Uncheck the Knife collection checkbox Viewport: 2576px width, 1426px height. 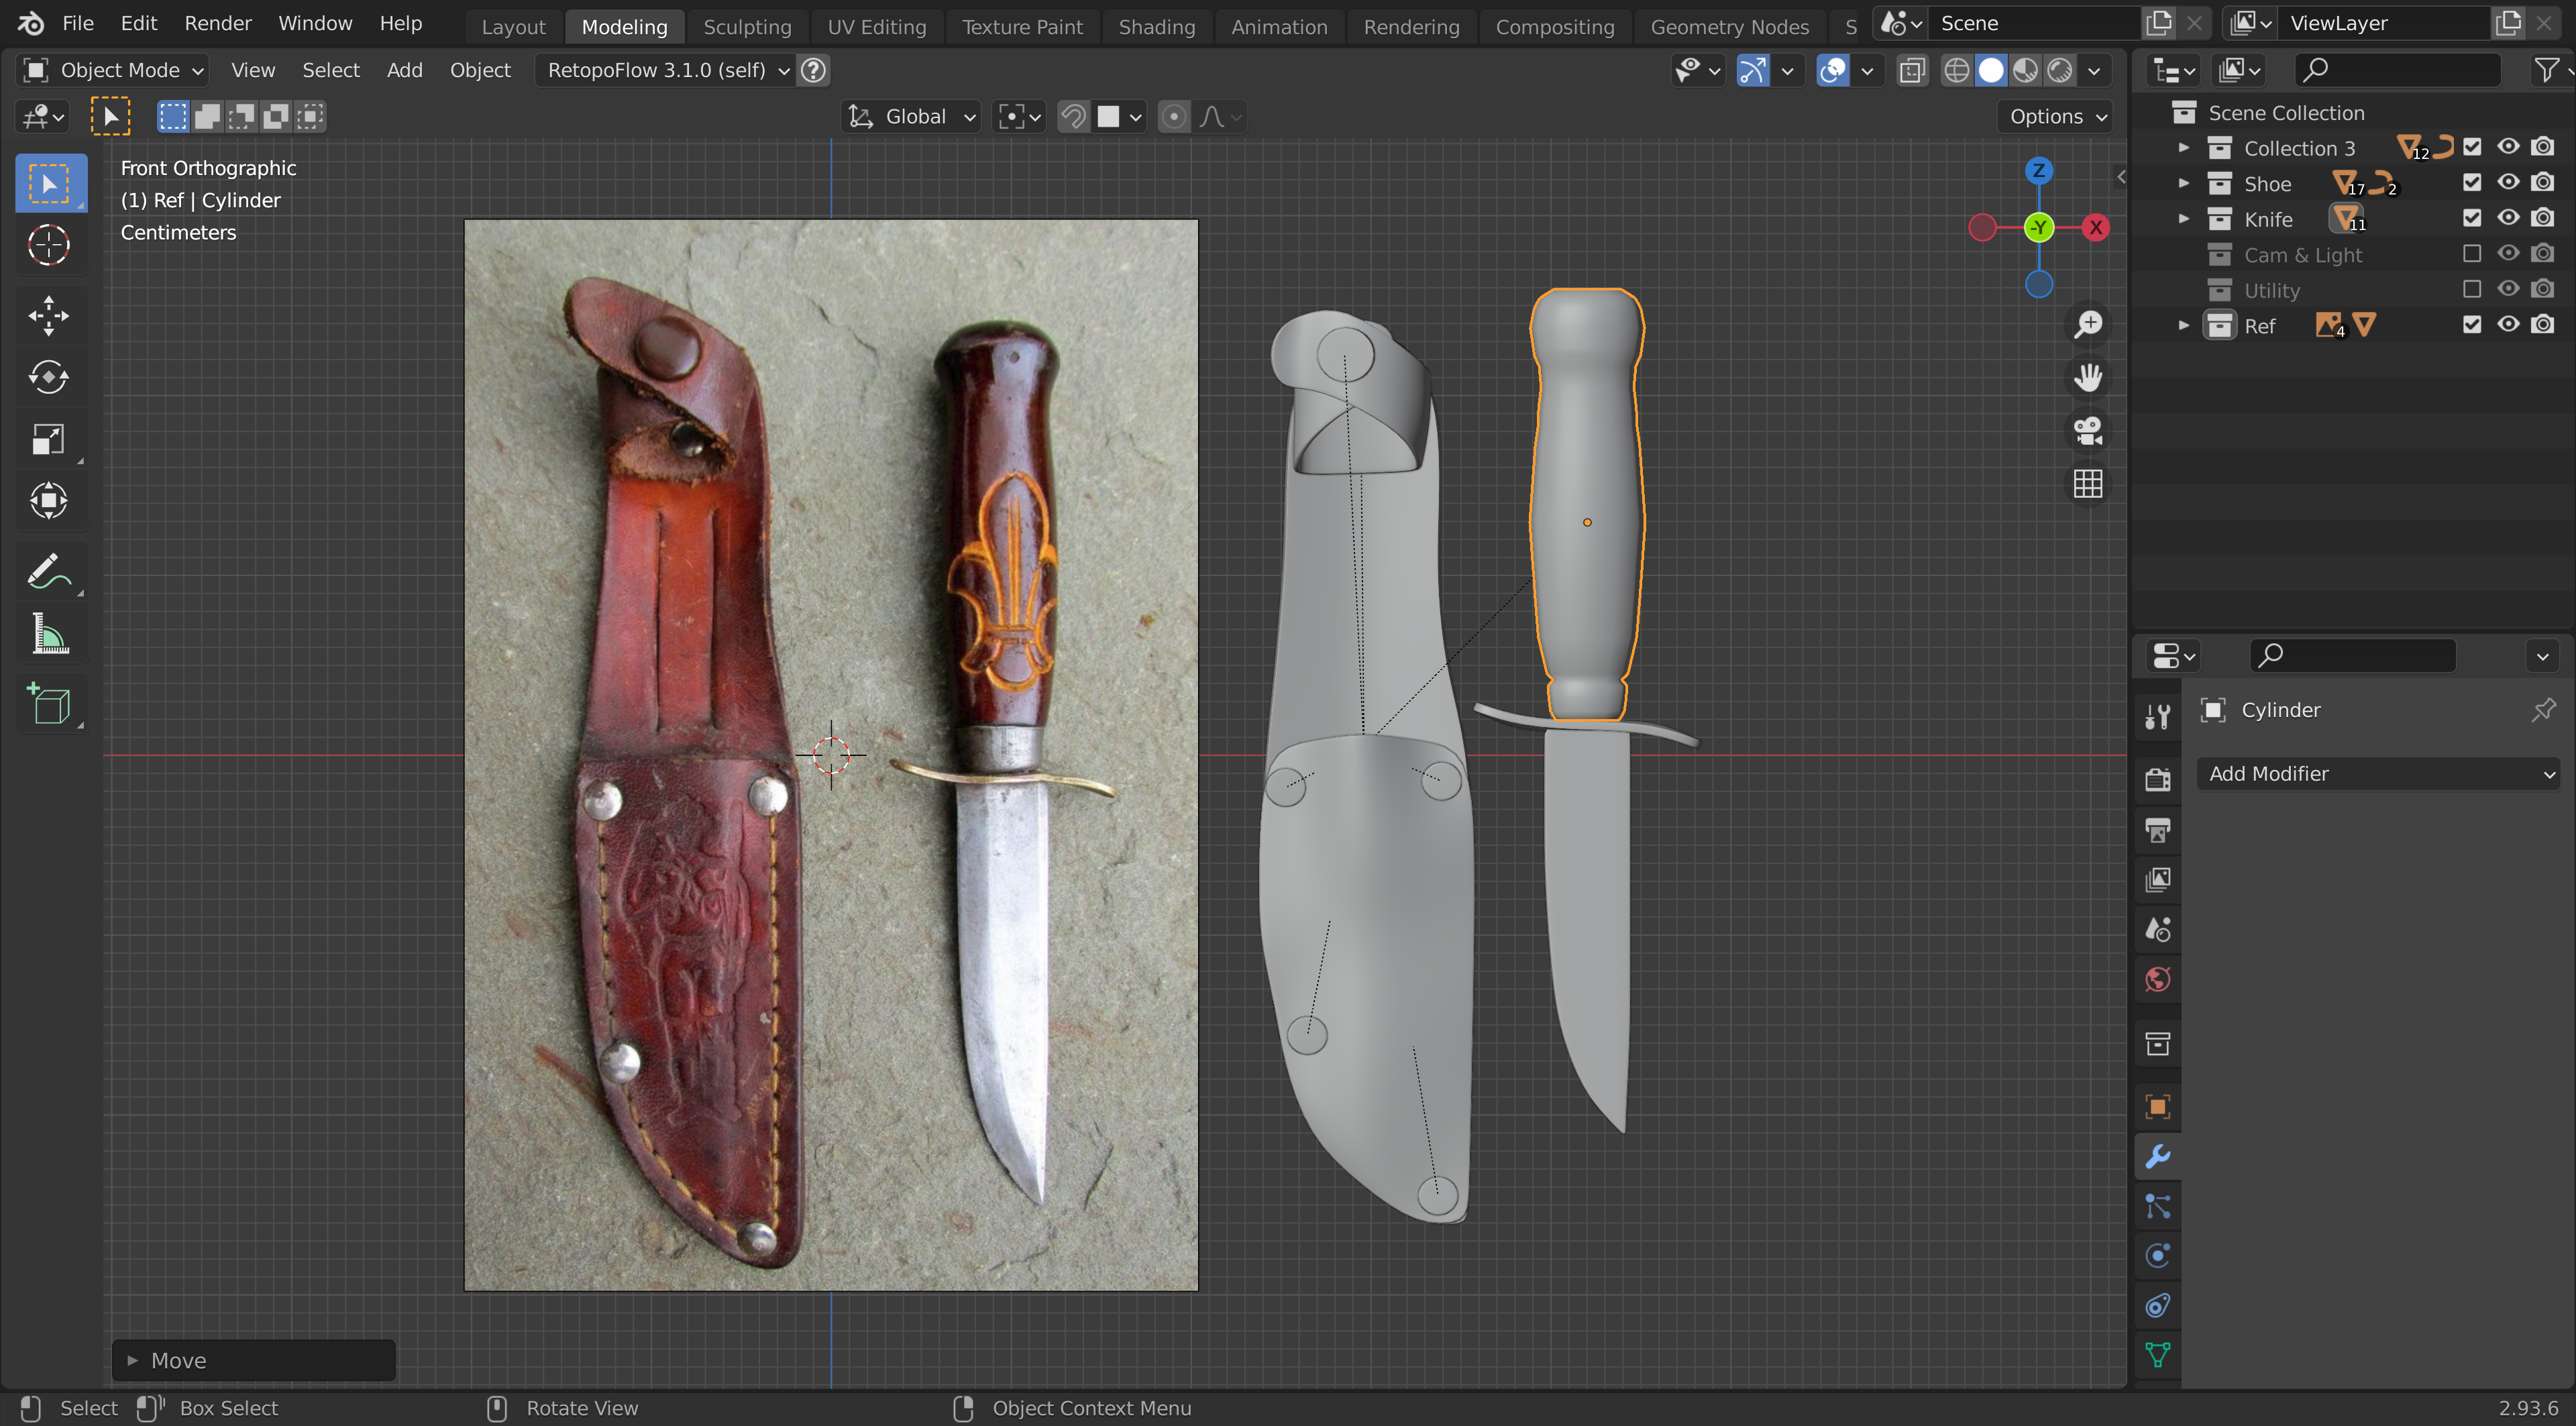click(x=2472, y=218)
